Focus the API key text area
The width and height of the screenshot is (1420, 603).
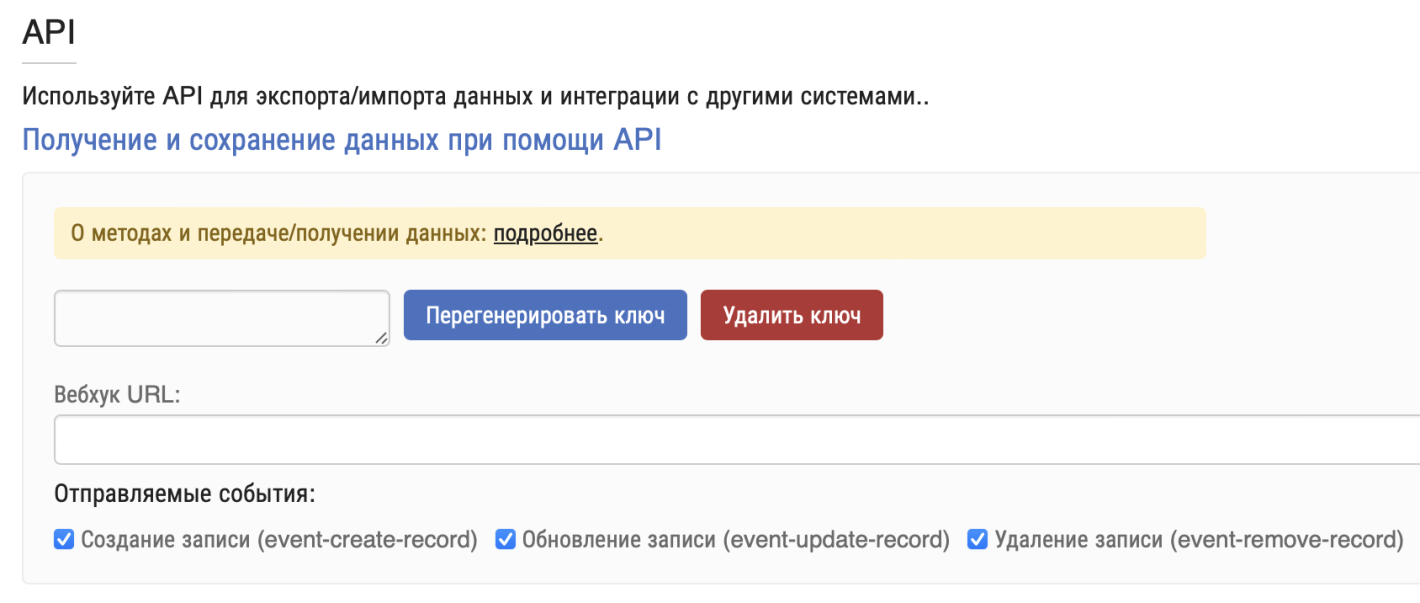(221, 318)
